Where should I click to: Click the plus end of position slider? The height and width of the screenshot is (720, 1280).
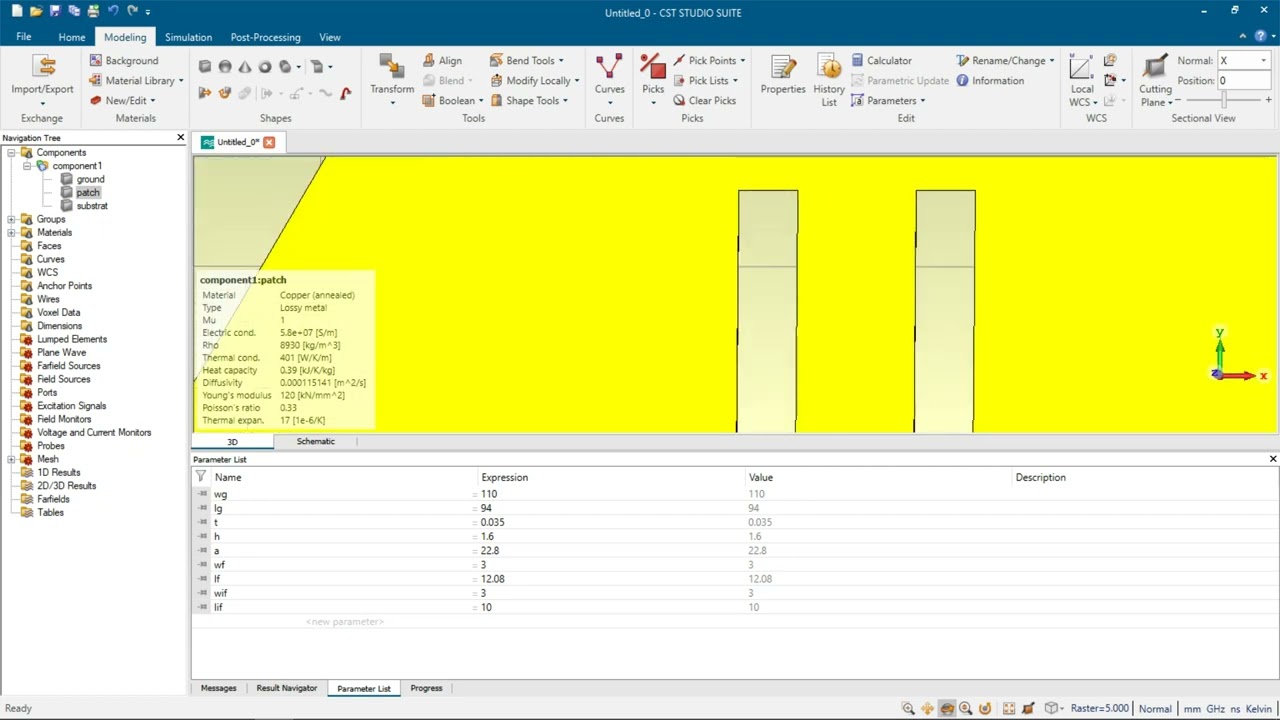click(1268, 100)
